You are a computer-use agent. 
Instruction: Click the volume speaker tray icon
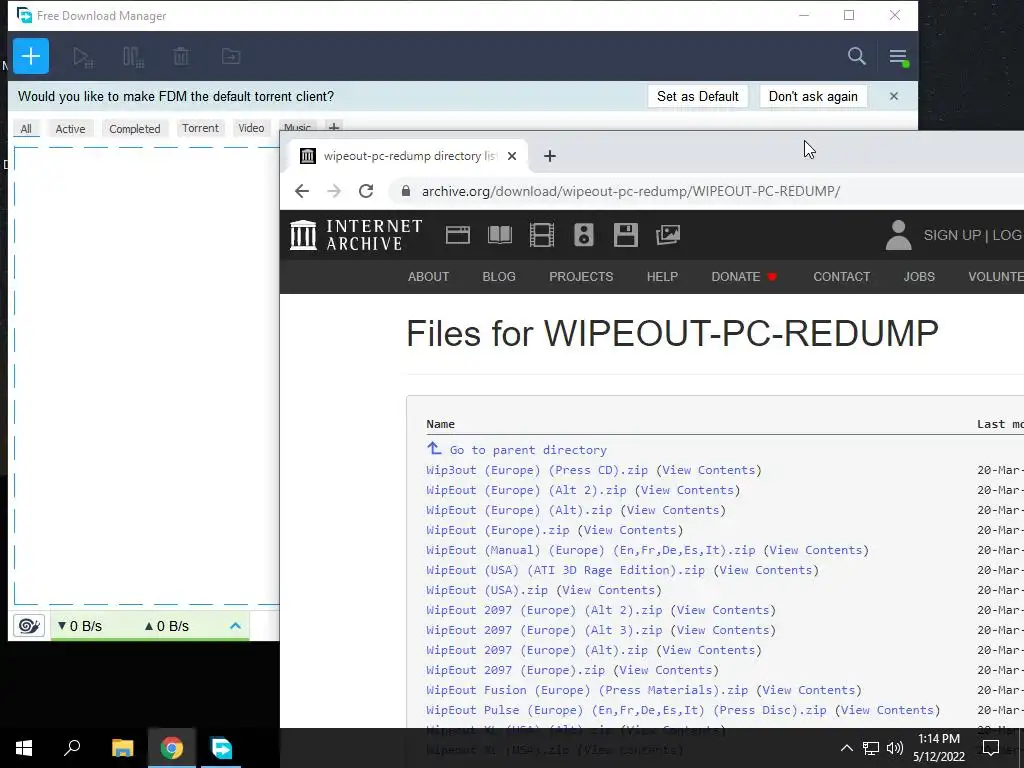pos(895,748)
